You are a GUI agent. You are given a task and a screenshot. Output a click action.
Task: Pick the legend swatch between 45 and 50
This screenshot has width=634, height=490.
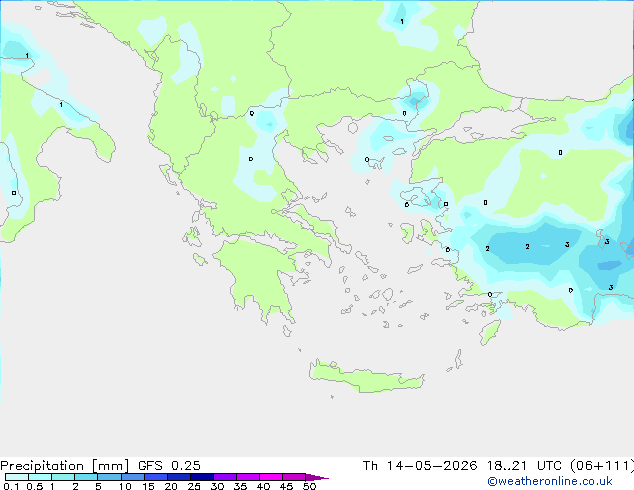pos(294,477)
